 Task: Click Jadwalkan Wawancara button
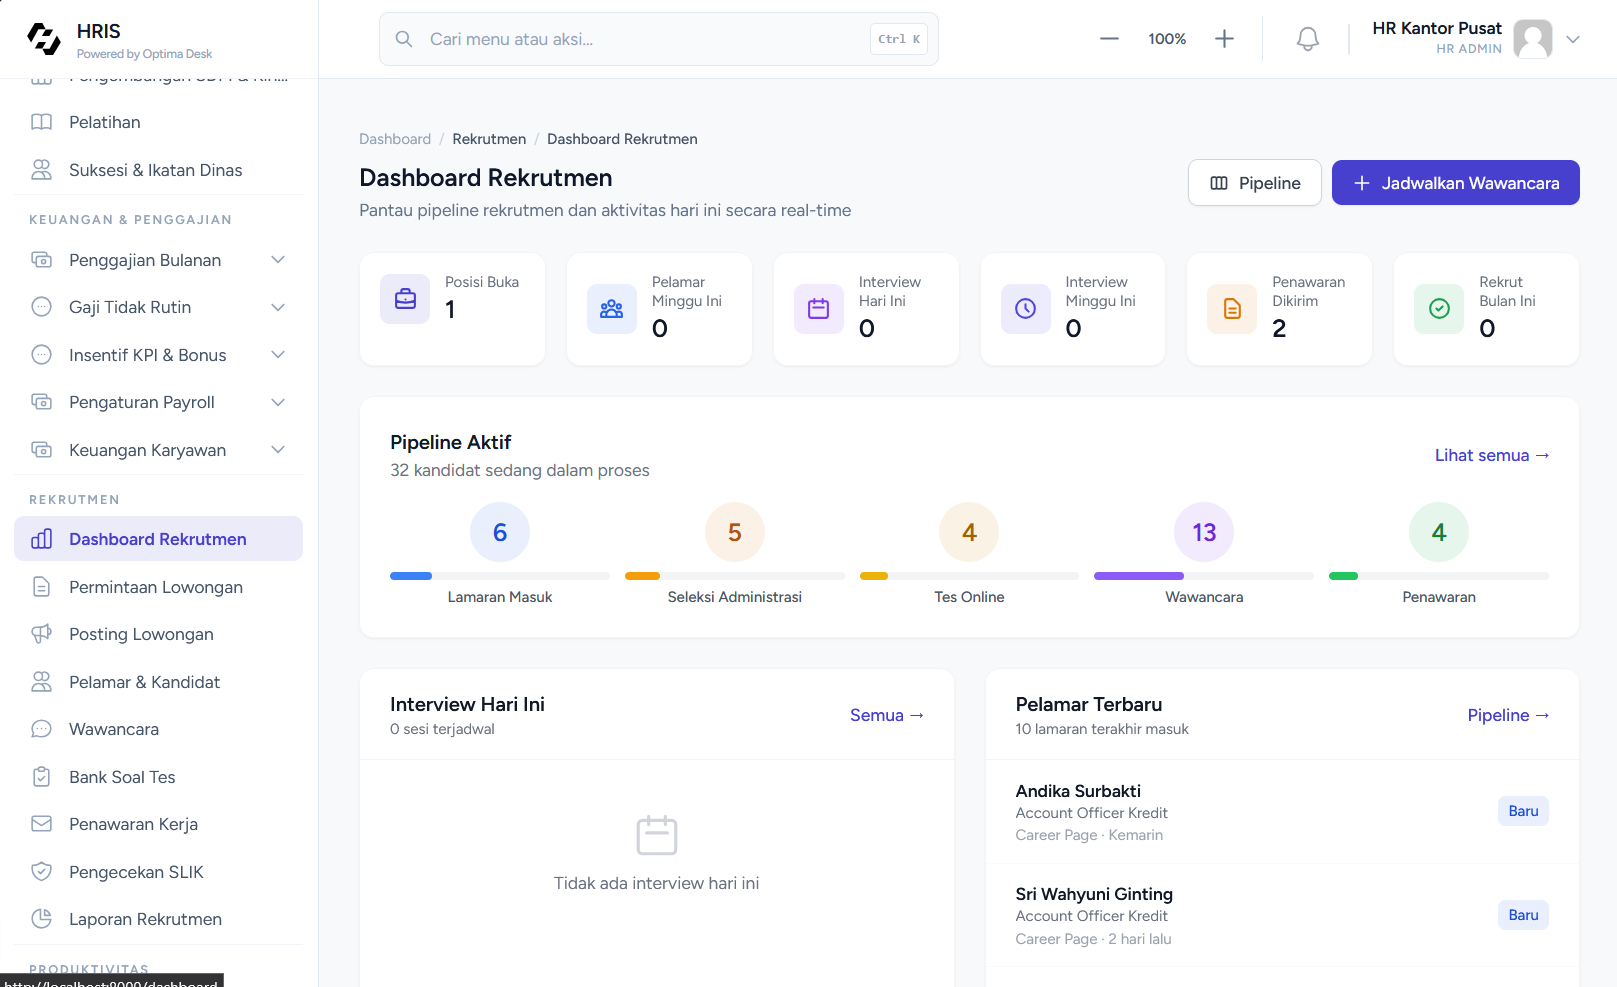[x=1456, y=183]
